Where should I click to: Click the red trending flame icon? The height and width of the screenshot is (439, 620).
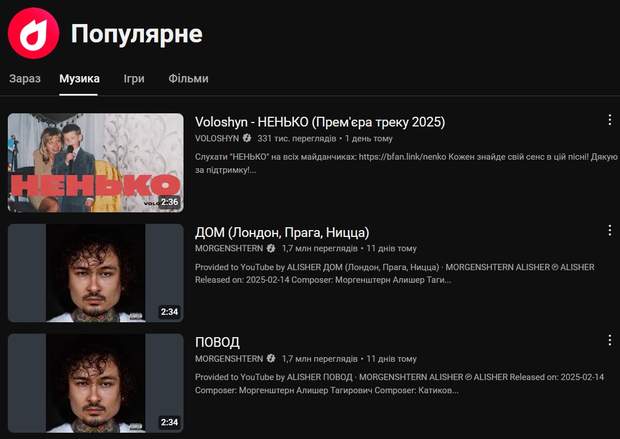pos(34,33)
